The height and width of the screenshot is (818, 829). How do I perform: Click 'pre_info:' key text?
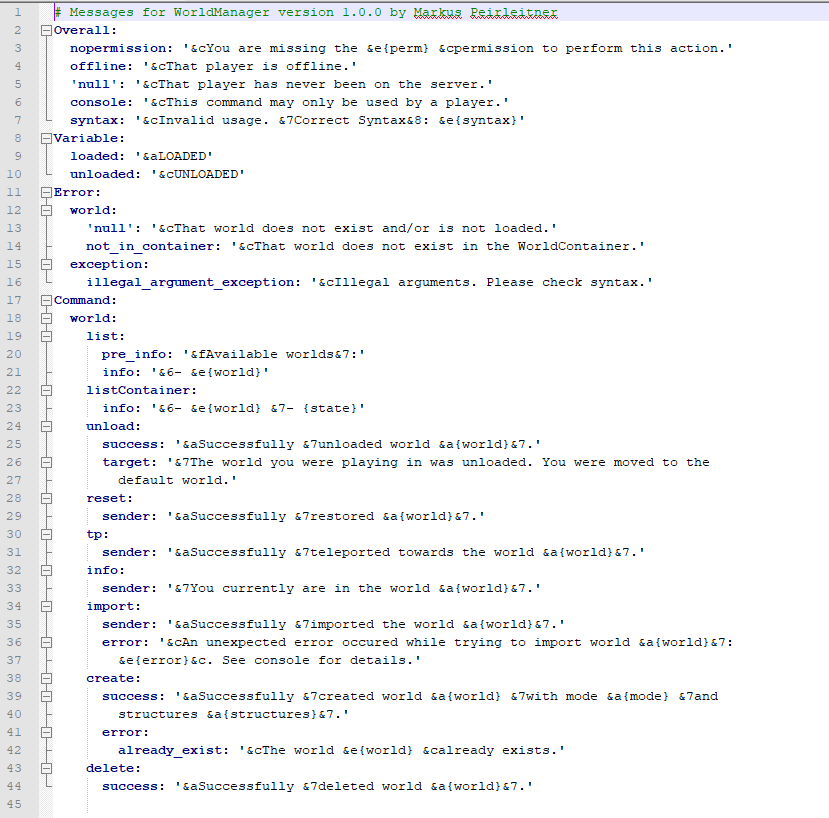pyautogui.click(x=137, y=354)
